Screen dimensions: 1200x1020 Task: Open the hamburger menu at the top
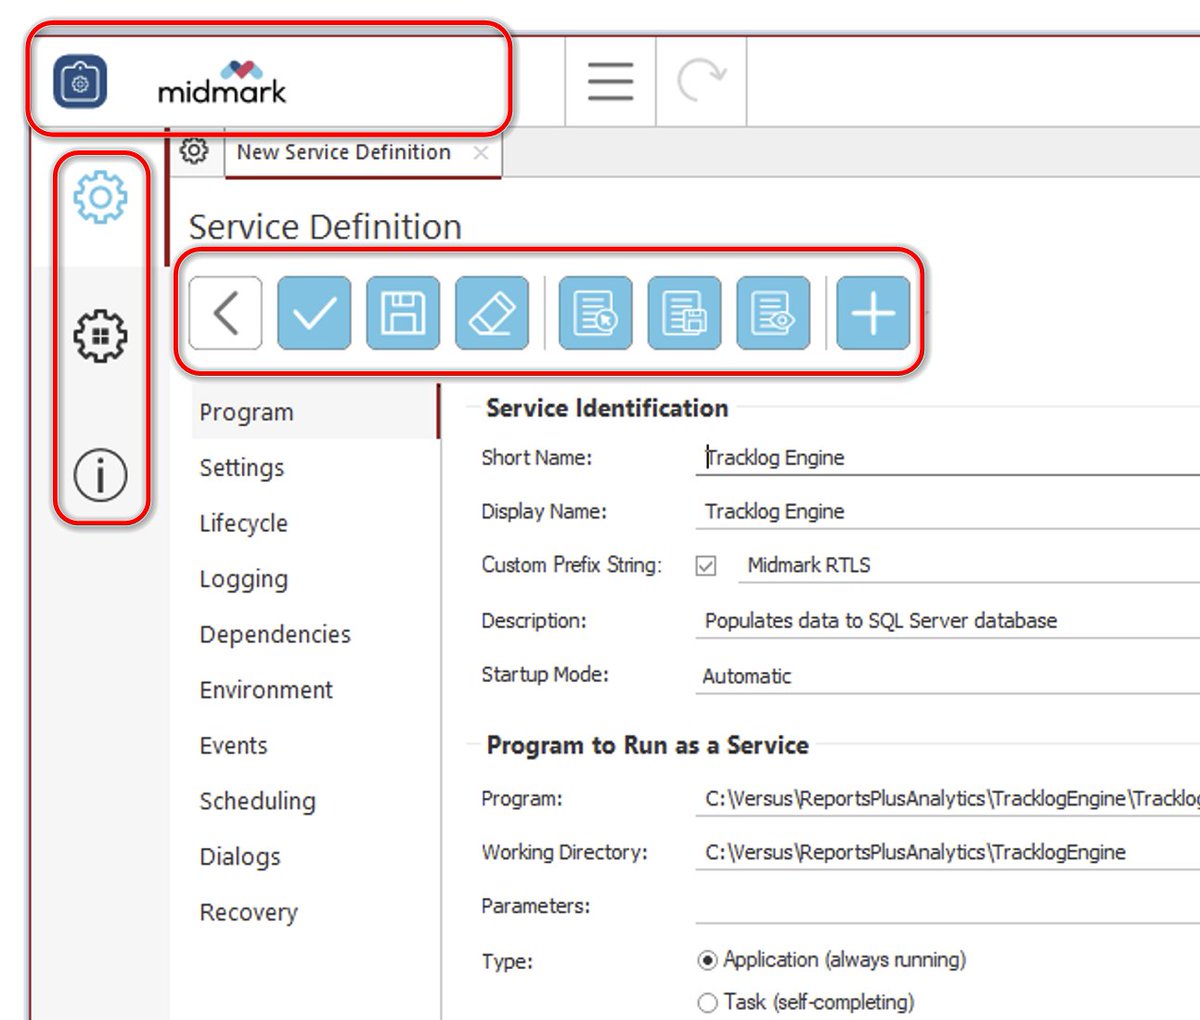pyautogui.click(x=610, y=83)
